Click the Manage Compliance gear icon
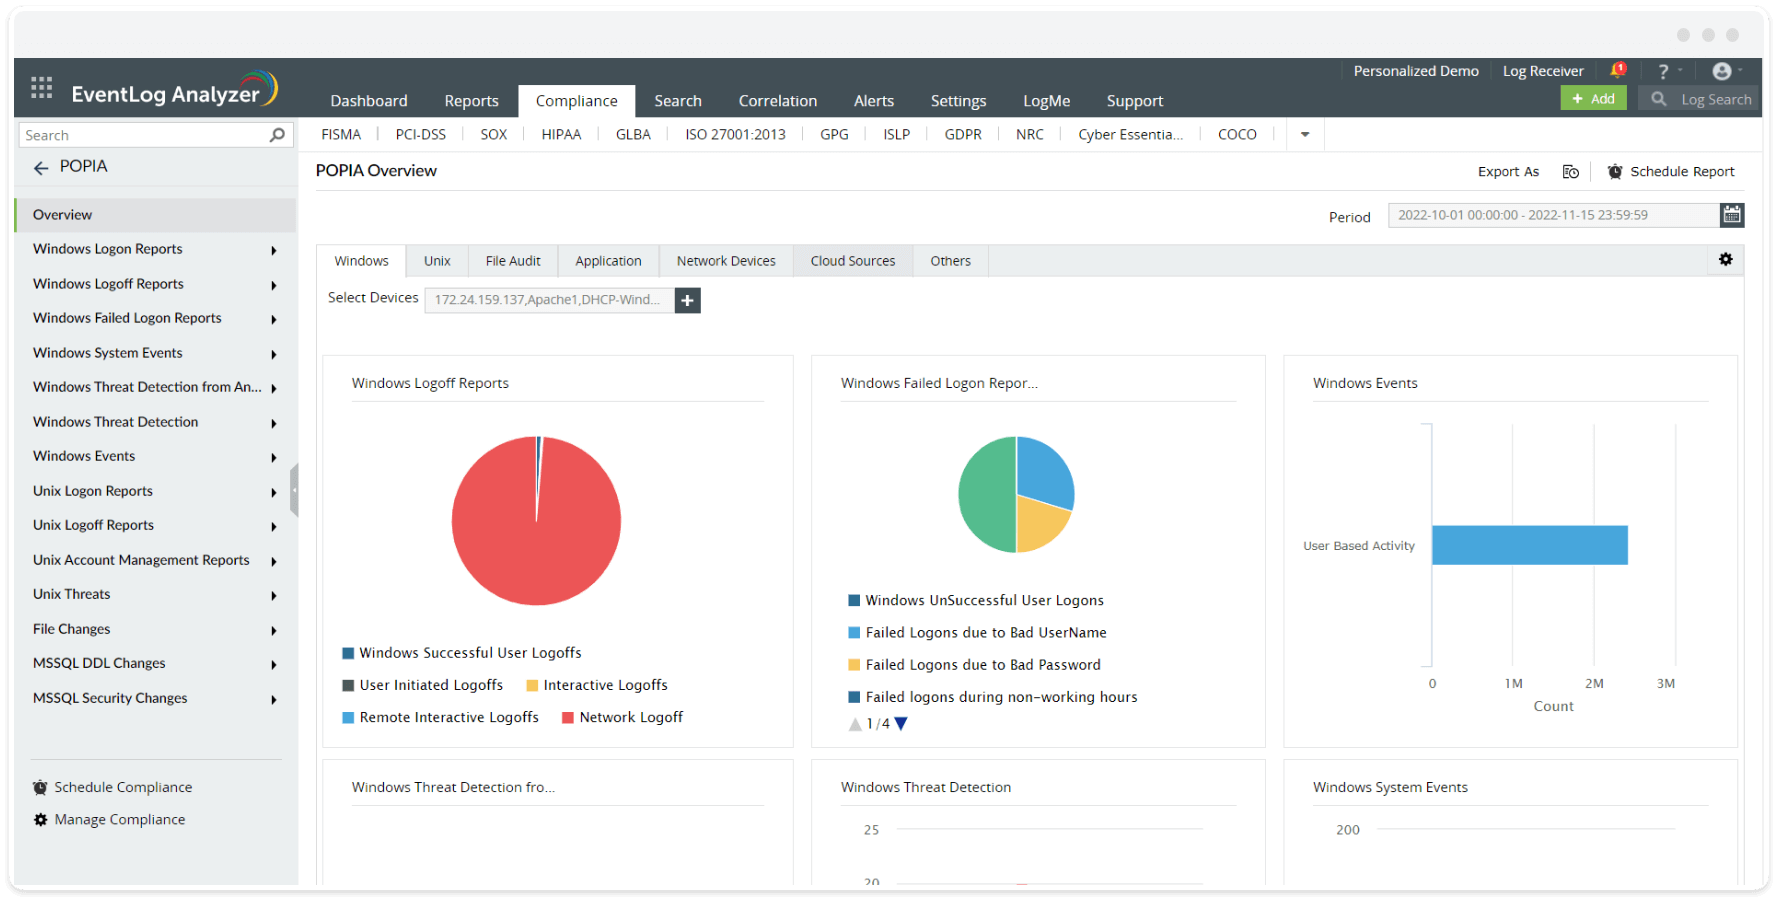This screenshot has height=902, width=1778. tap(40, 820)
